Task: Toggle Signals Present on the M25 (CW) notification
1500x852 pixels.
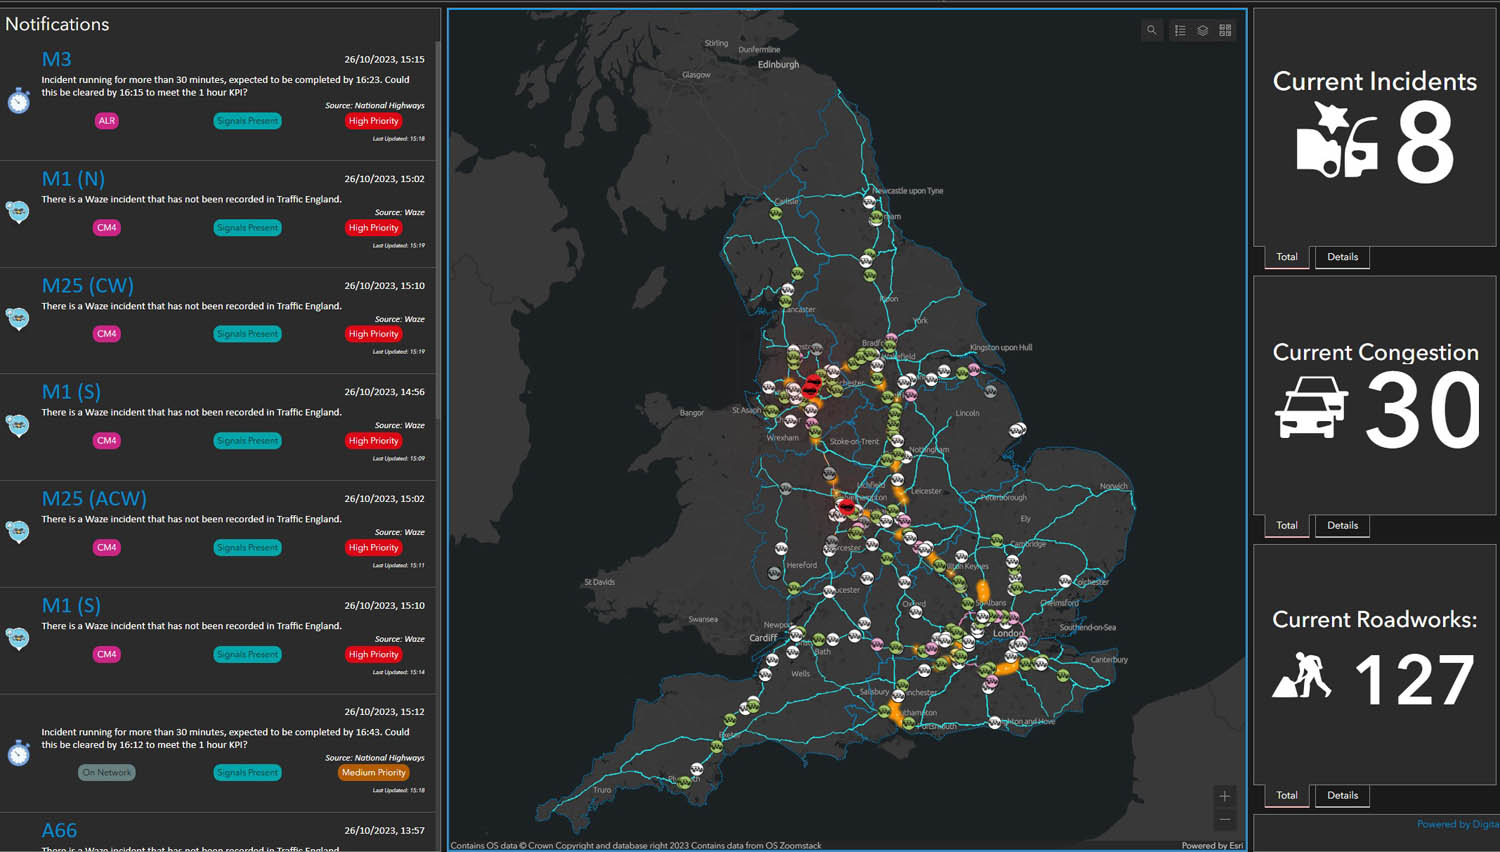Action: [247, 333]
